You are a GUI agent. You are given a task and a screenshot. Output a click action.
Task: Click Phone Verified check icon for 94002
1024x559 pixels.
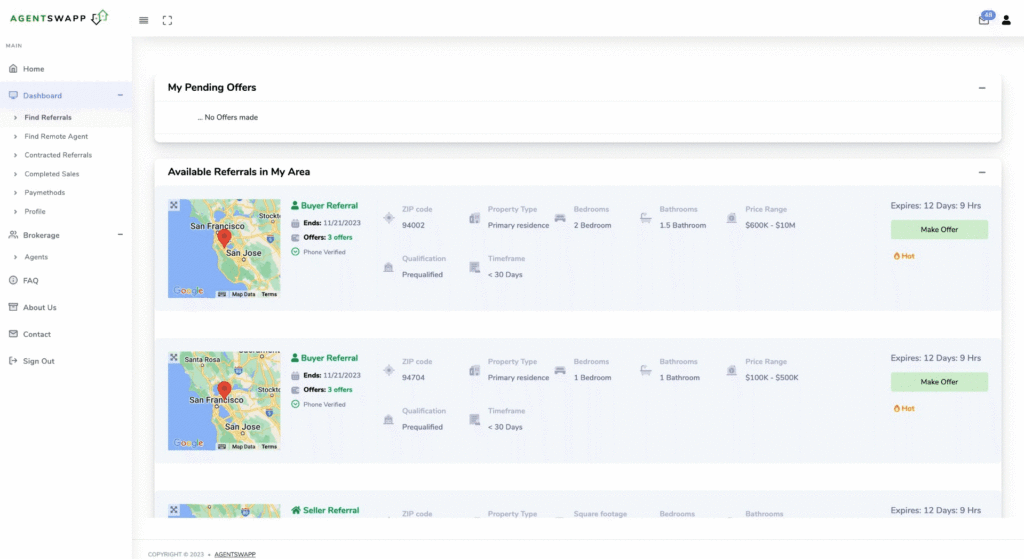point(295,251)
